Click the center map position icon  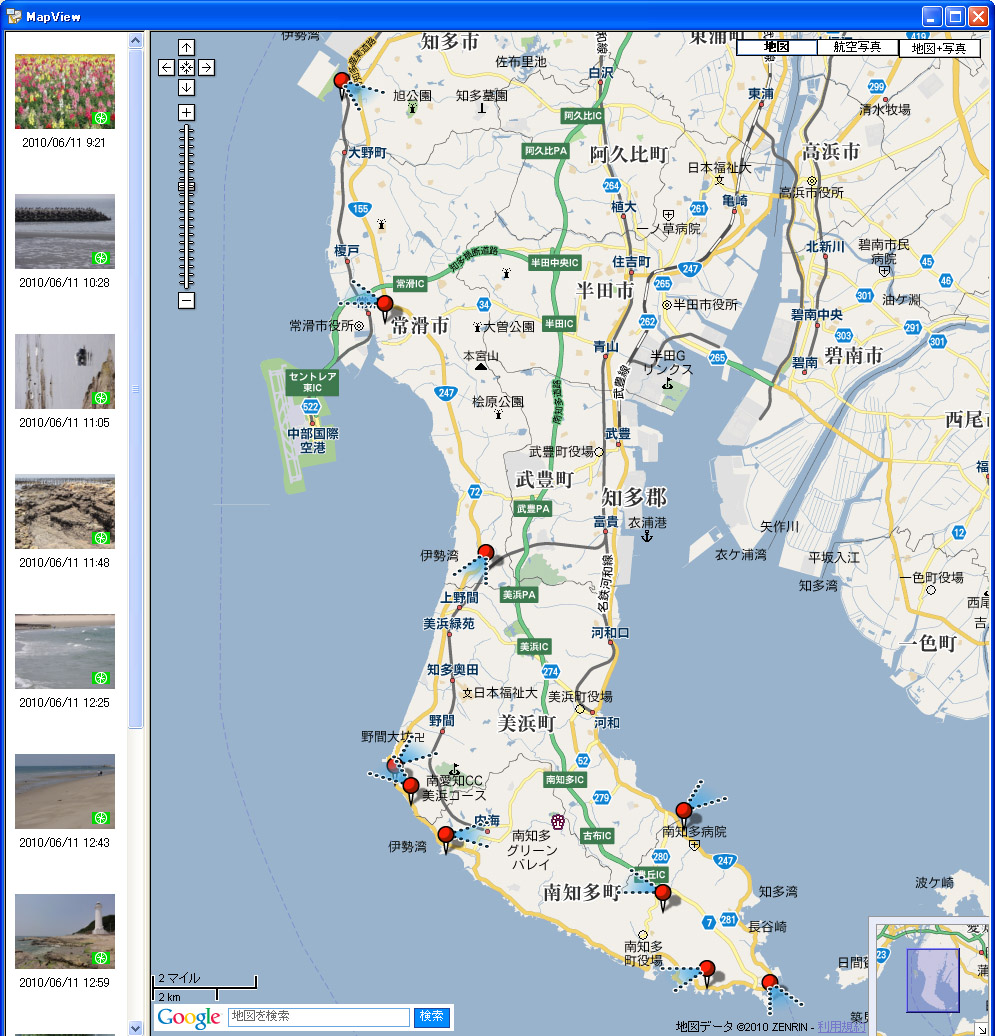pyautogui.click(x=185, y=67)
